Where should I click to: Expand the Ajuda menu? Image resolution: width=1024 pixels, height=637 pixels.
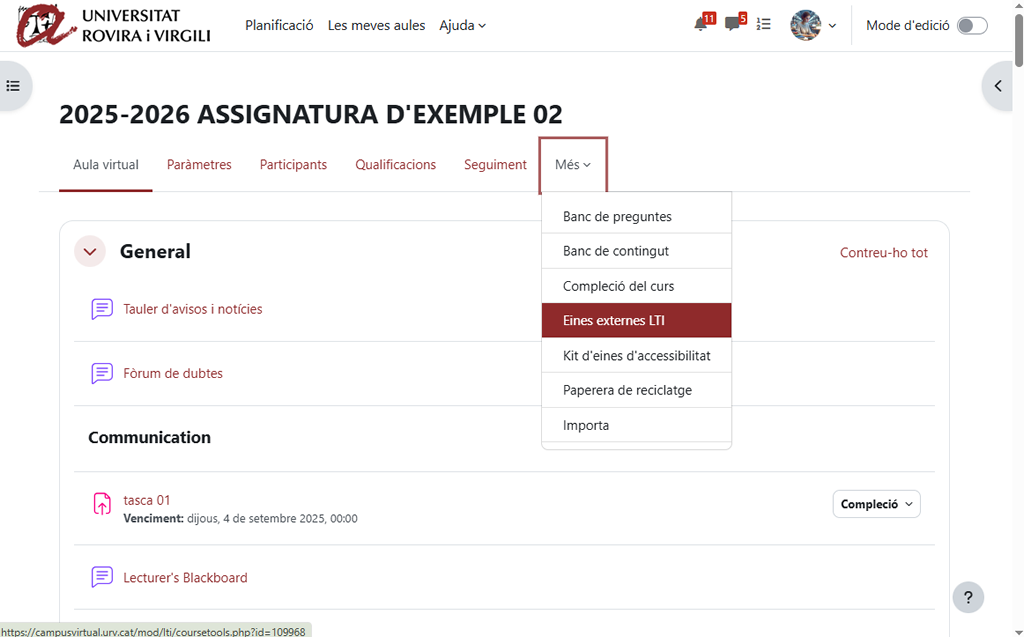[462, 25]
